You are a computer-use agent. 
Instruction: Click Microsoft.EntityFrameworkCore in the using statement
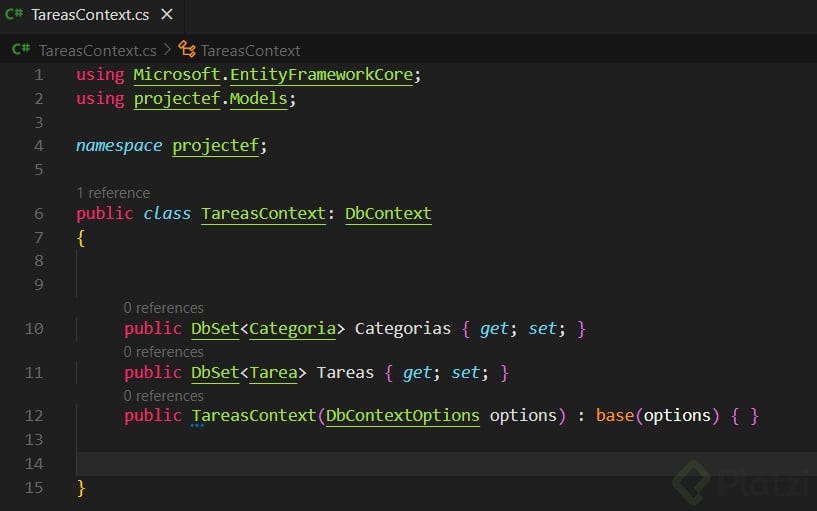tap(272, 75)
